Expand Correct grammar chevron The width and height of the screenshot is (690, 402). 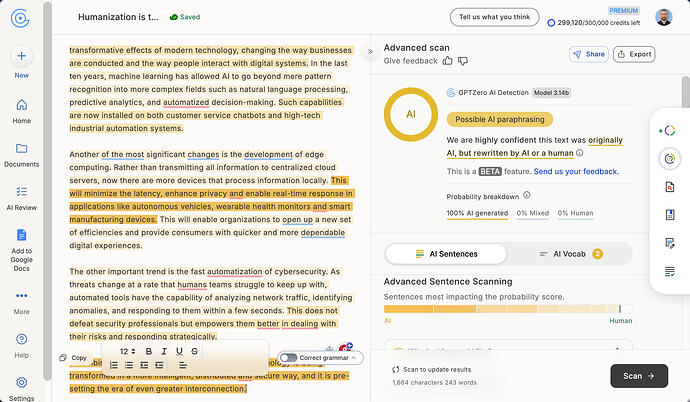(x=354, y=358)
